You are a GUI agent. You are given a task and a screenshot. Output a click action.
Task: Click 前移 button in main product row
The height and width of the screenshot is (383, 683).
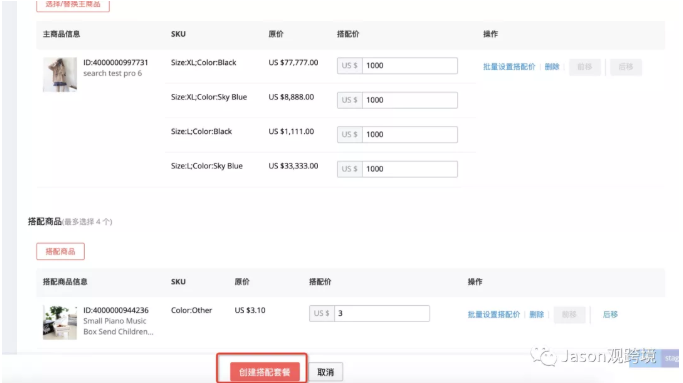click(585, 67)
